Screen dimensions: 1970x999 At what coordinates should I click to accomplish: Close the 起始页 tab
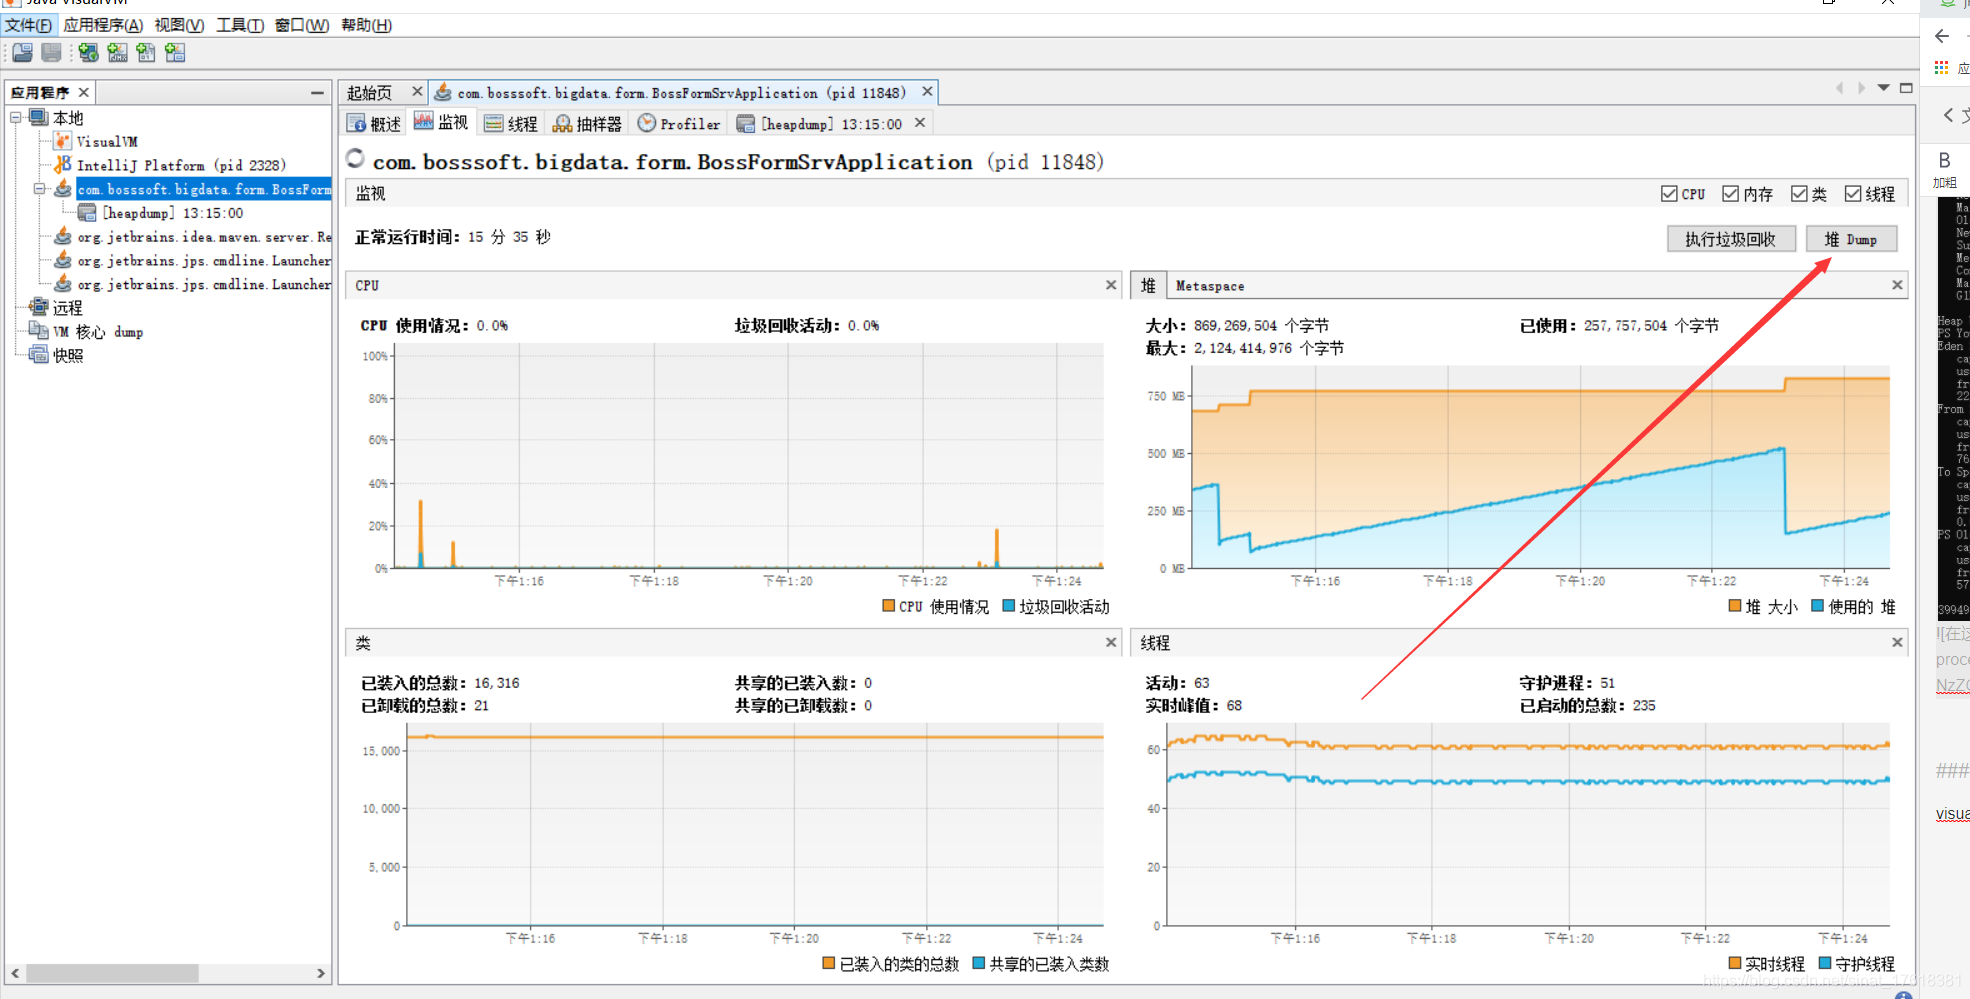(417, 92)
